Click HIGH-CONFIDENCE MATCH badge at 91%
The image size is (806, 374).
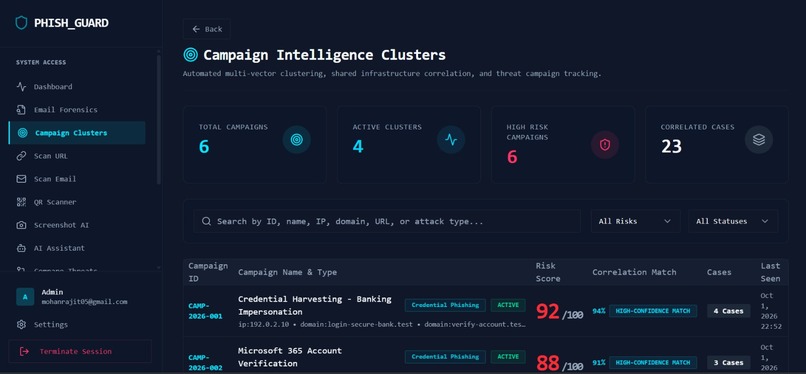point(653,362)
